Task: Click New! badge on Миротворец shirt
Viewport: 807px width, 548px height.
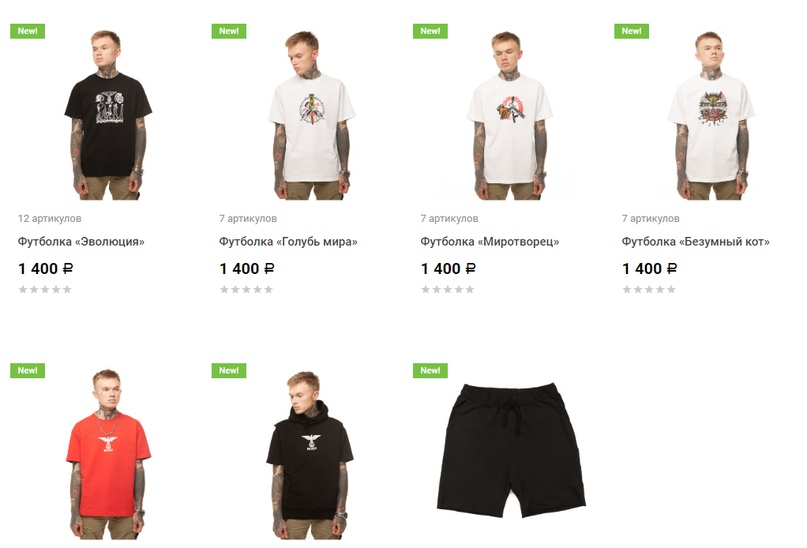Action: [x=430, y=31]
